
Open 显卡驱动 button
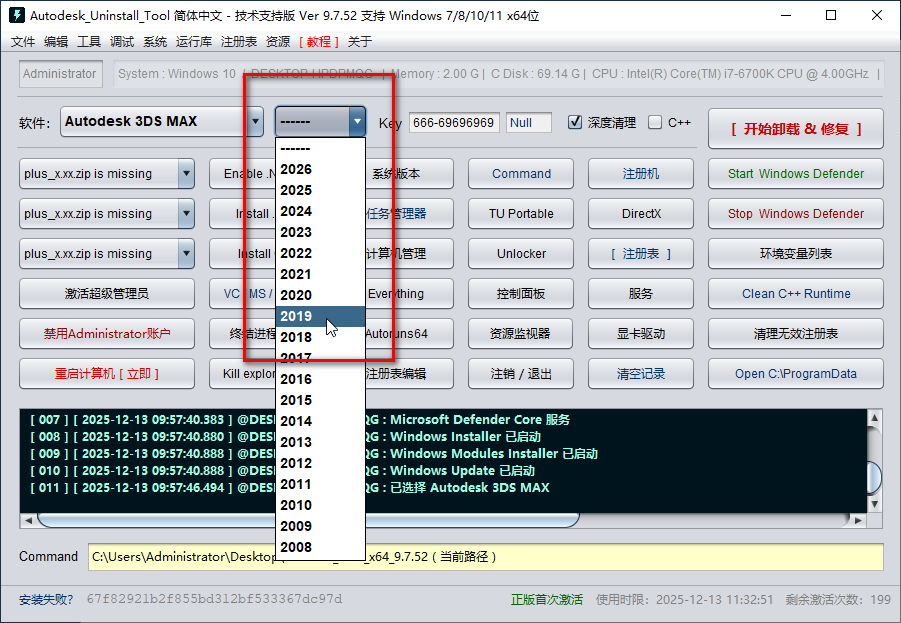click(x=641, y=333)
